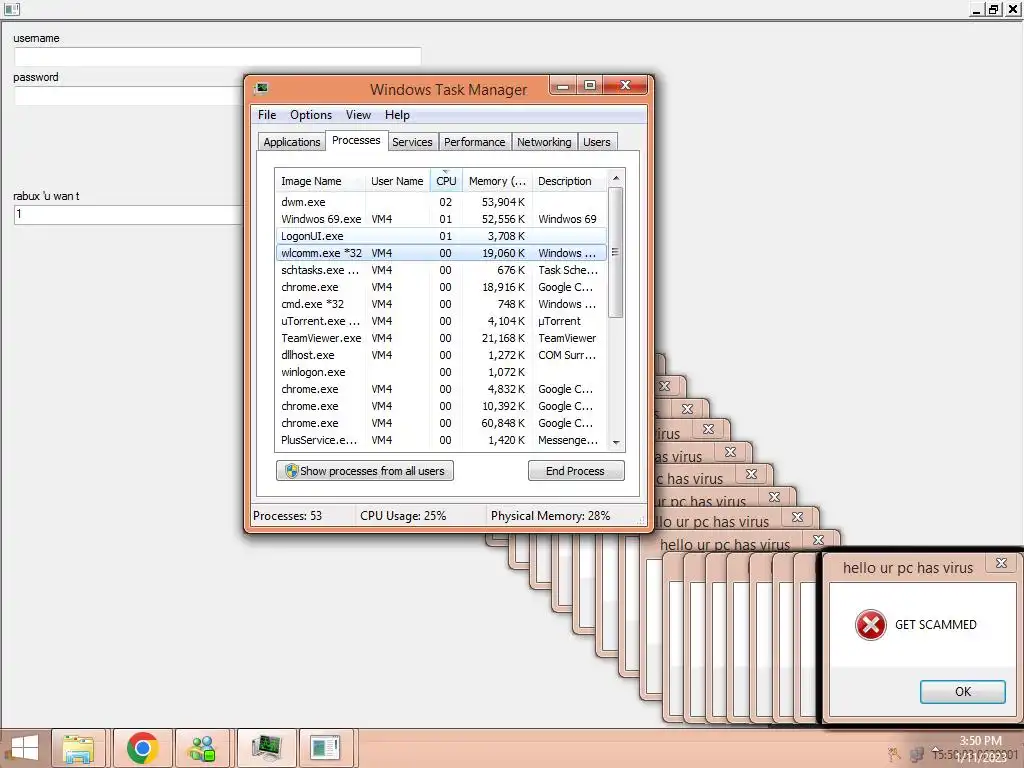Select the wlcomm.exe *32 process
Screen dimensions: 1024x768
[x=441, y=253]
